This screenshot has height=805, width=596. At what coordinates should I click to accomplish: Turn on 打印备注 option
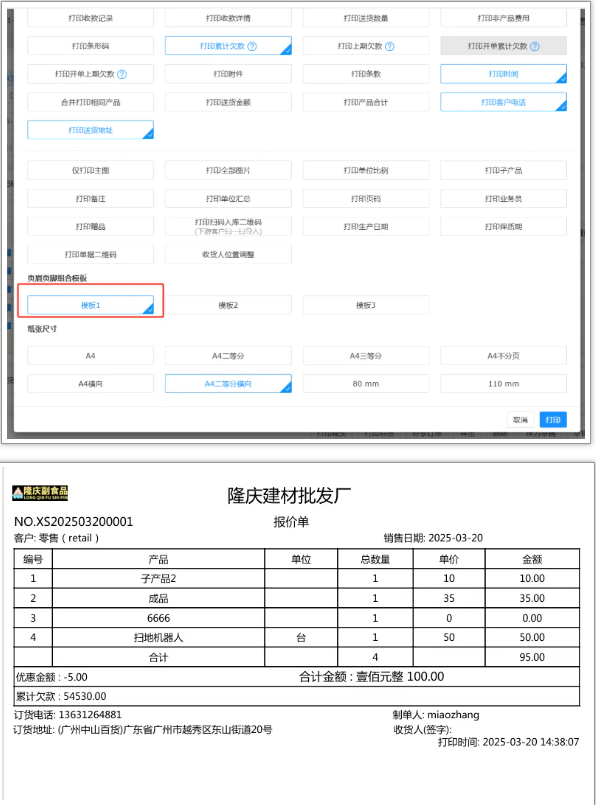(x=90, y=199)
